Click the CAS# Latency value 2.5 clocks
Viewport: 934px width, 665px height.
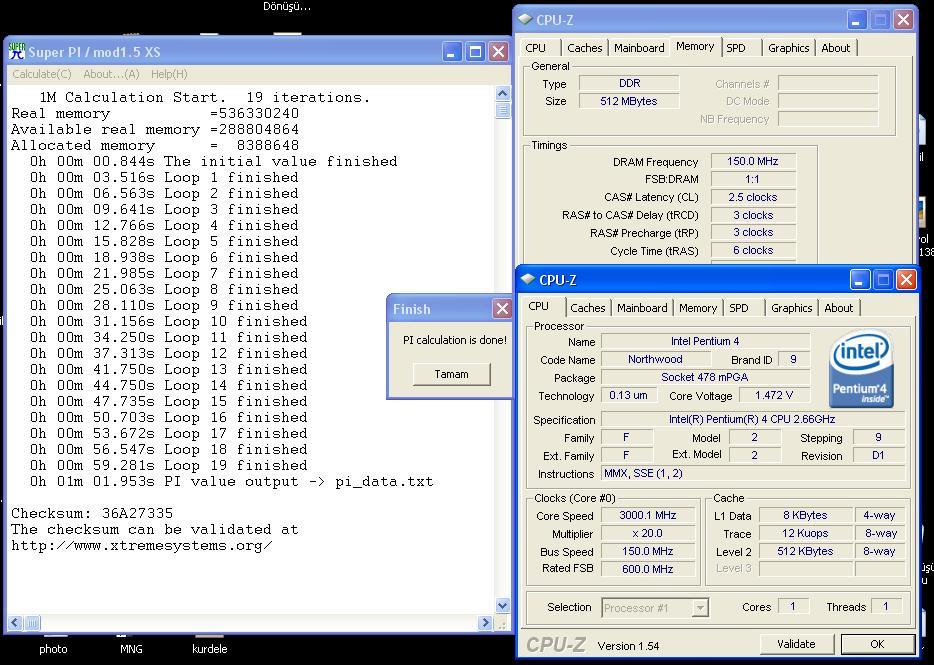pyautogui.click(x=753, y=197)
